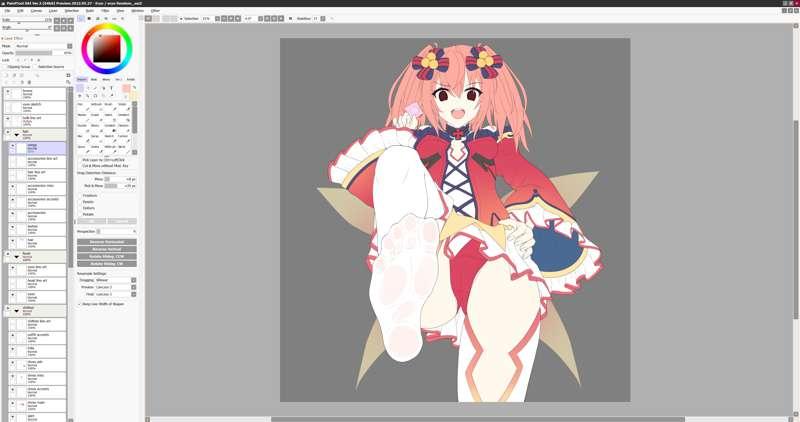800x422 pixels.
Task: Choose the Eraser tool
Action: click(96, 117)
